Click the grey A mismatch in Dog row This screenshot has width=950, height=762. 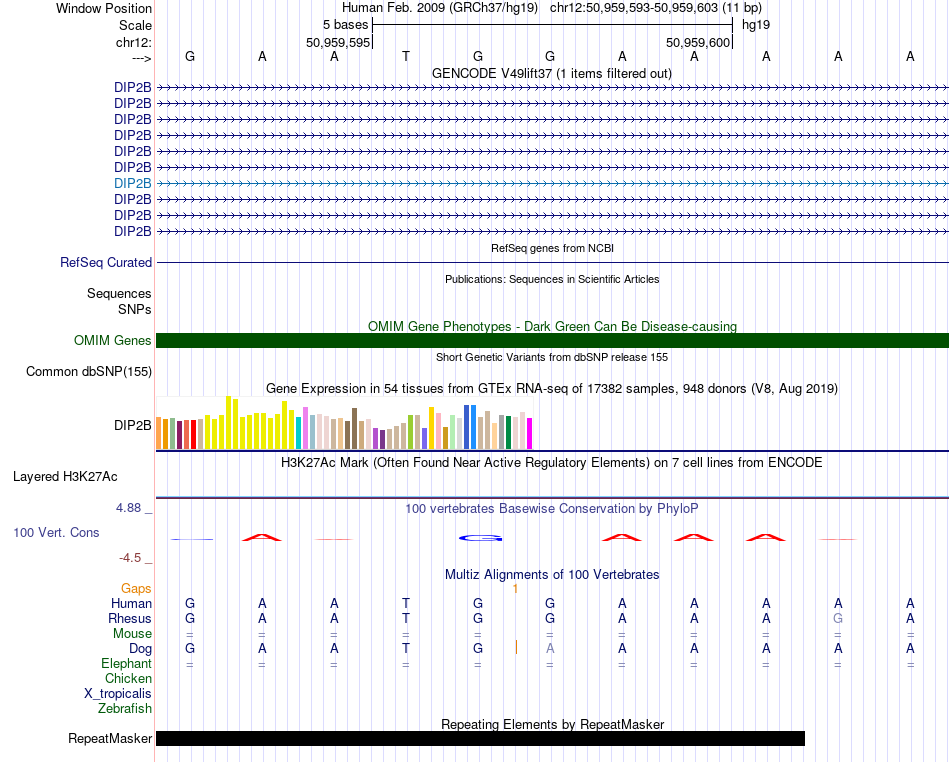pos(550,648)
